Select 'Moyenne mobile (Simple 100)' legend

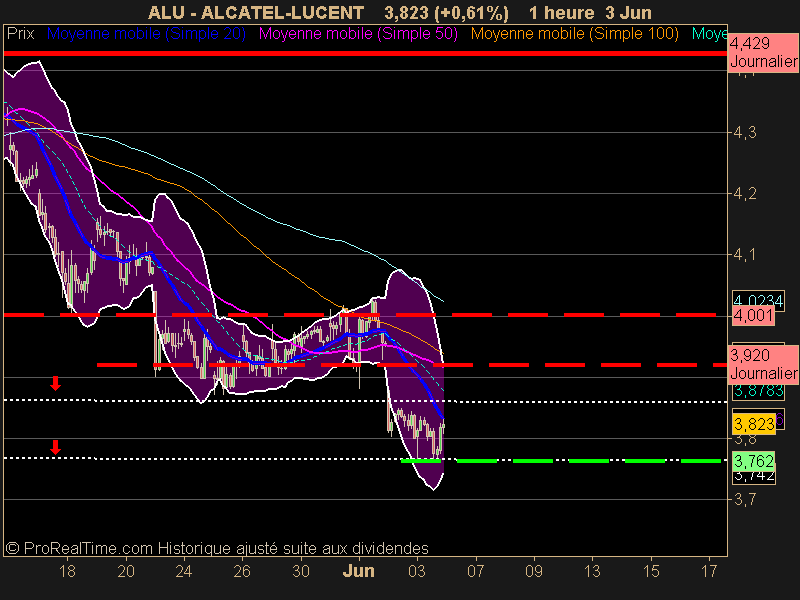[x=574, y=34]
